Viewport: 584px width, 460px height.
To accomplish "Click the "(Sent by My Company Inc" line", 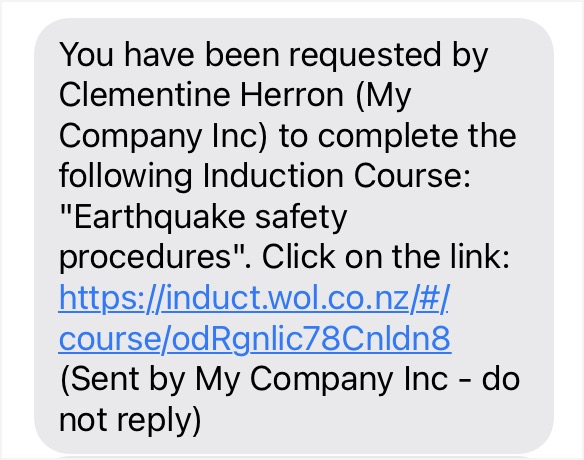I will 254,380.
